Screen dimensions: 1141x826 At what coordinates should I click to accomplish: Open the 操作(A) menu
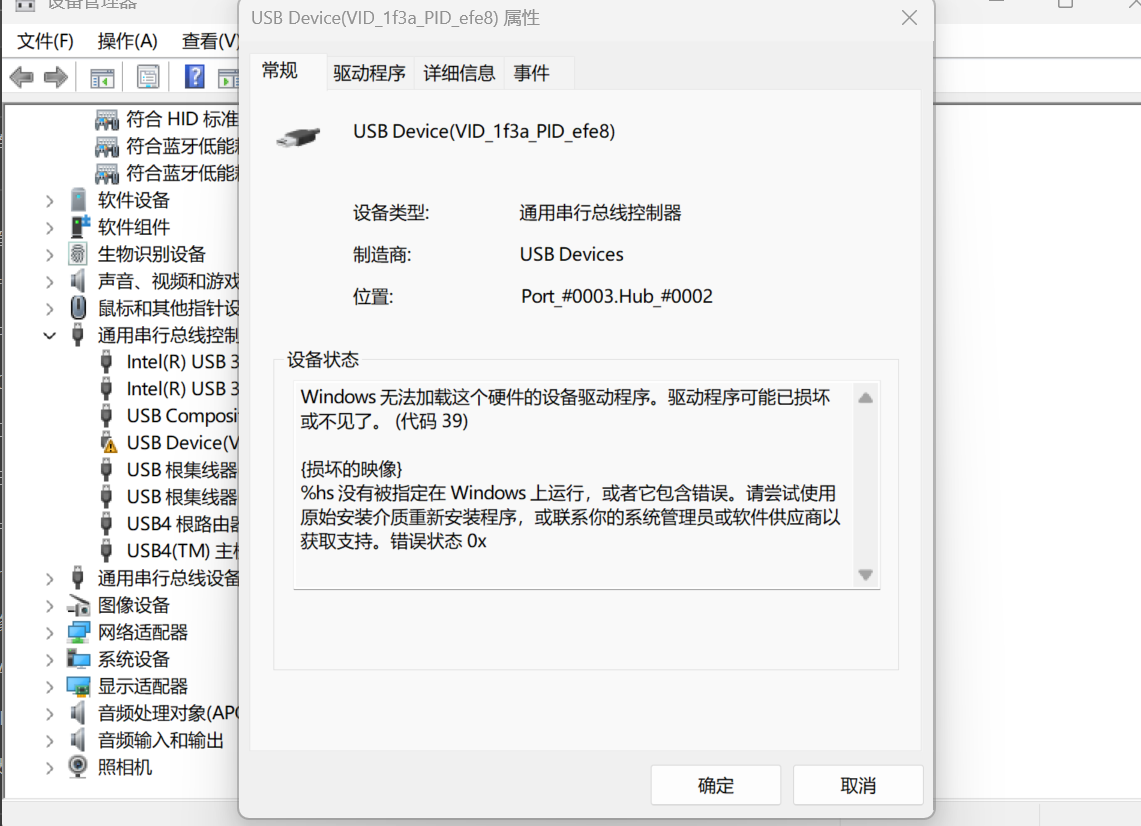point(127,41)
